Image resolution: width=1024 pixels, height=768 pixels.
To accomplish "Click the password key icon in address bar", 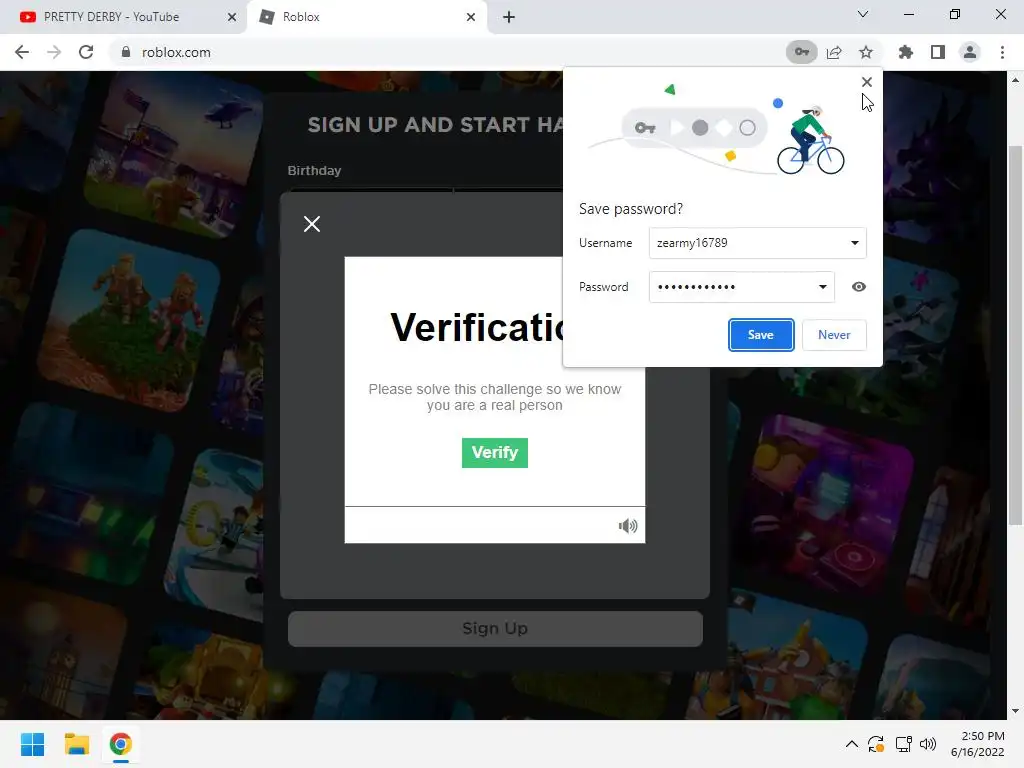I will tap(801, 52).
